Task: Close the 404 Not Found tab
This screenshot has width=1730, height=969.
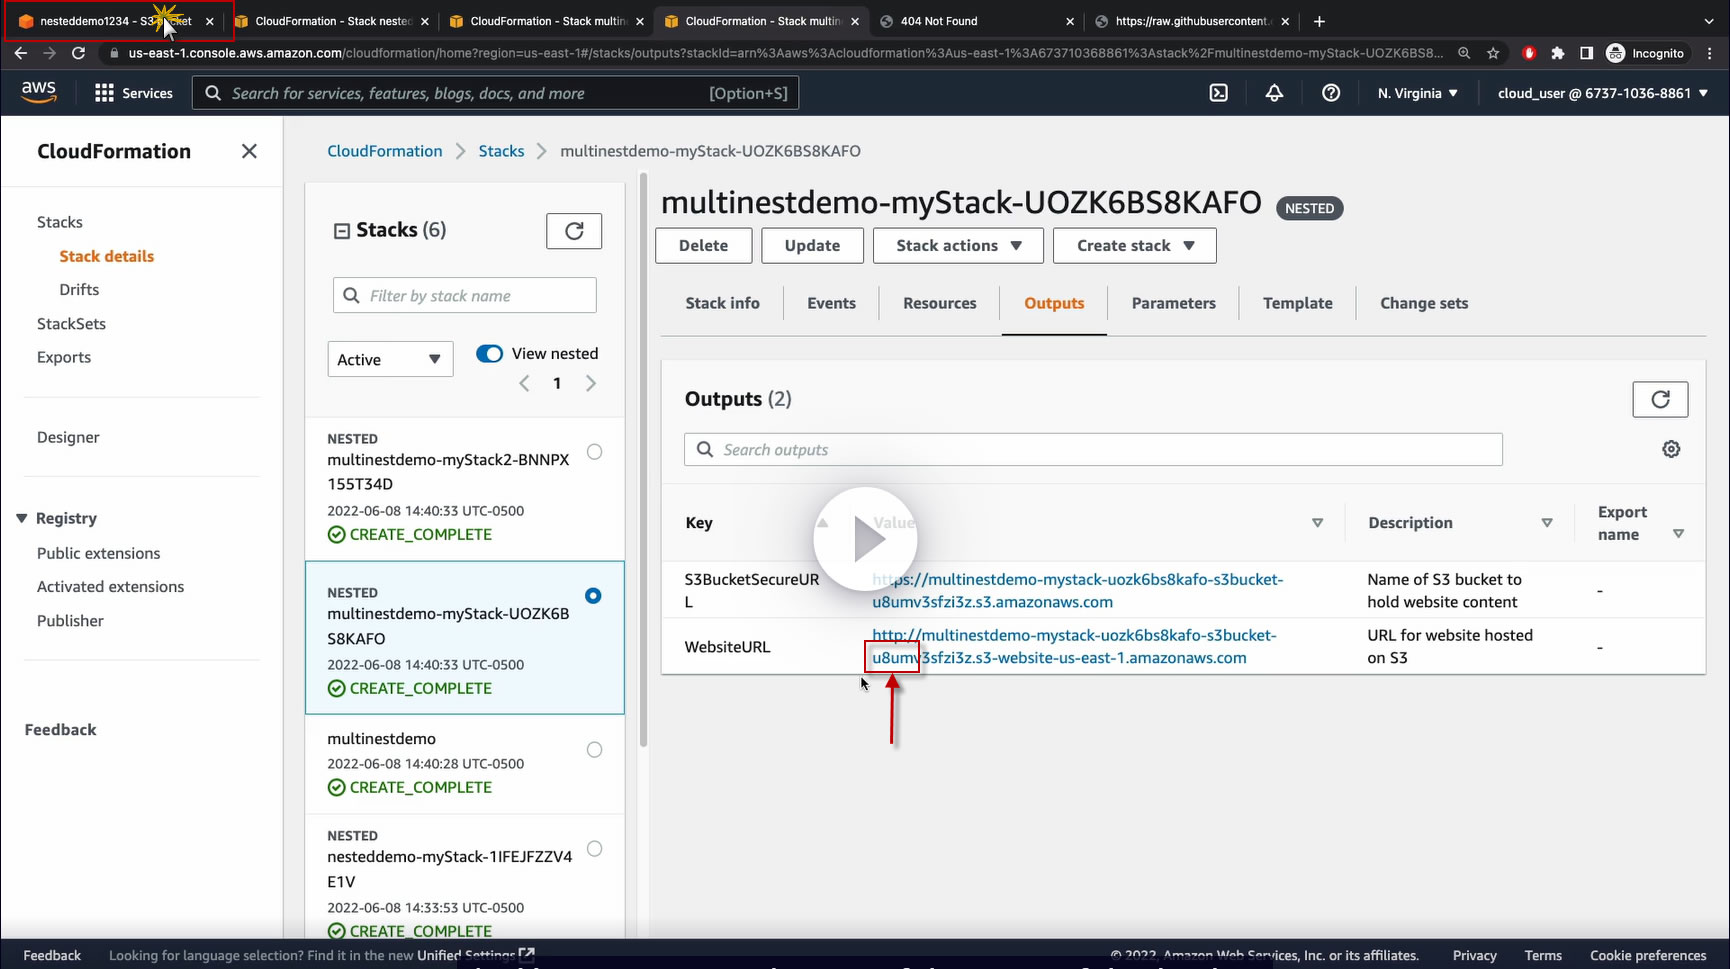Action: coord(1070,21)
